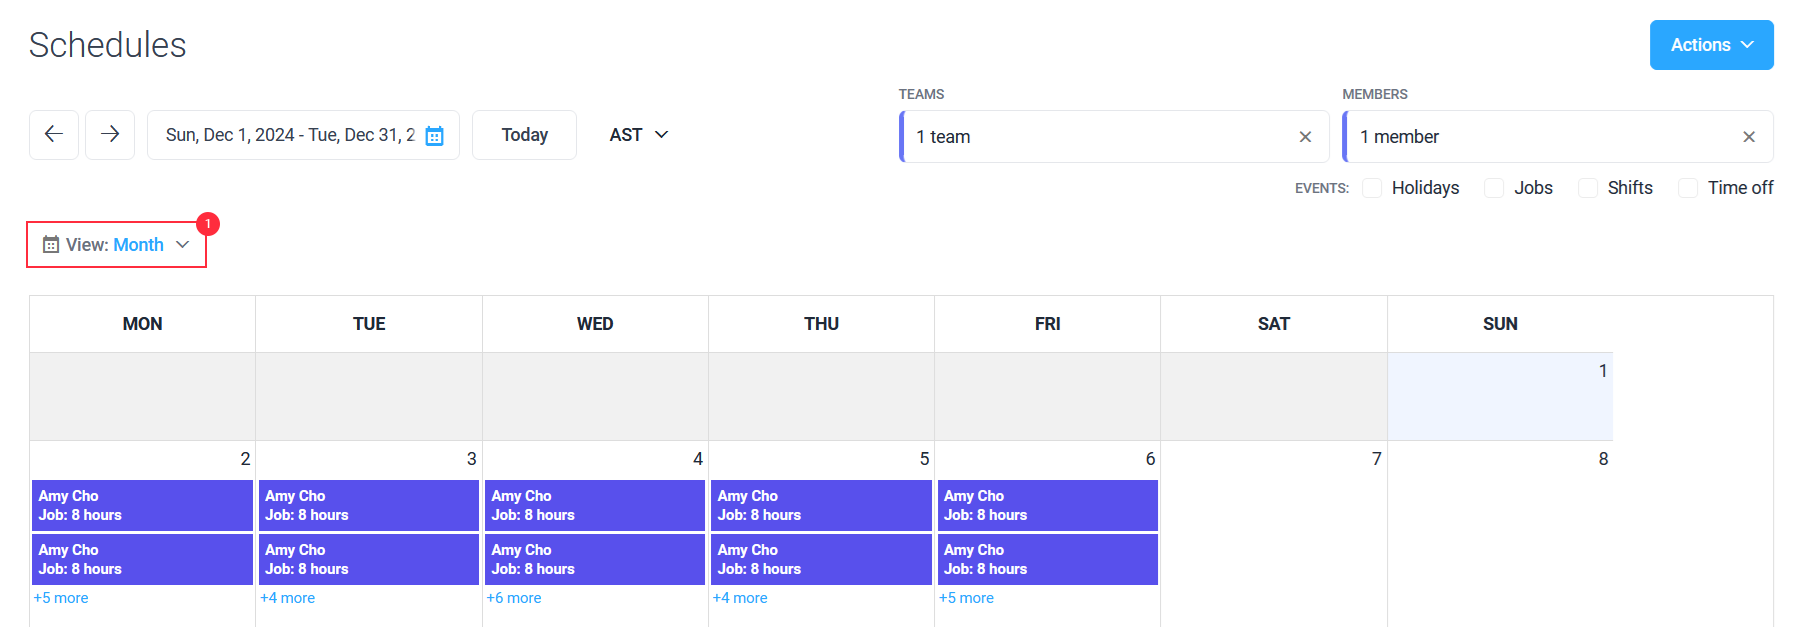Go to next month with right arrow
Image resolution: width=1808 pixels, height=627 pixels.
tap(110, 135)
